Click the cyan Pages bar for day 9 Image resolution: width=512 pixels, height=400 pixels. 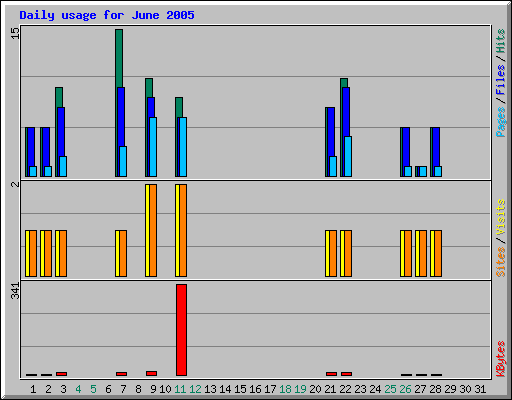[153, 147]
